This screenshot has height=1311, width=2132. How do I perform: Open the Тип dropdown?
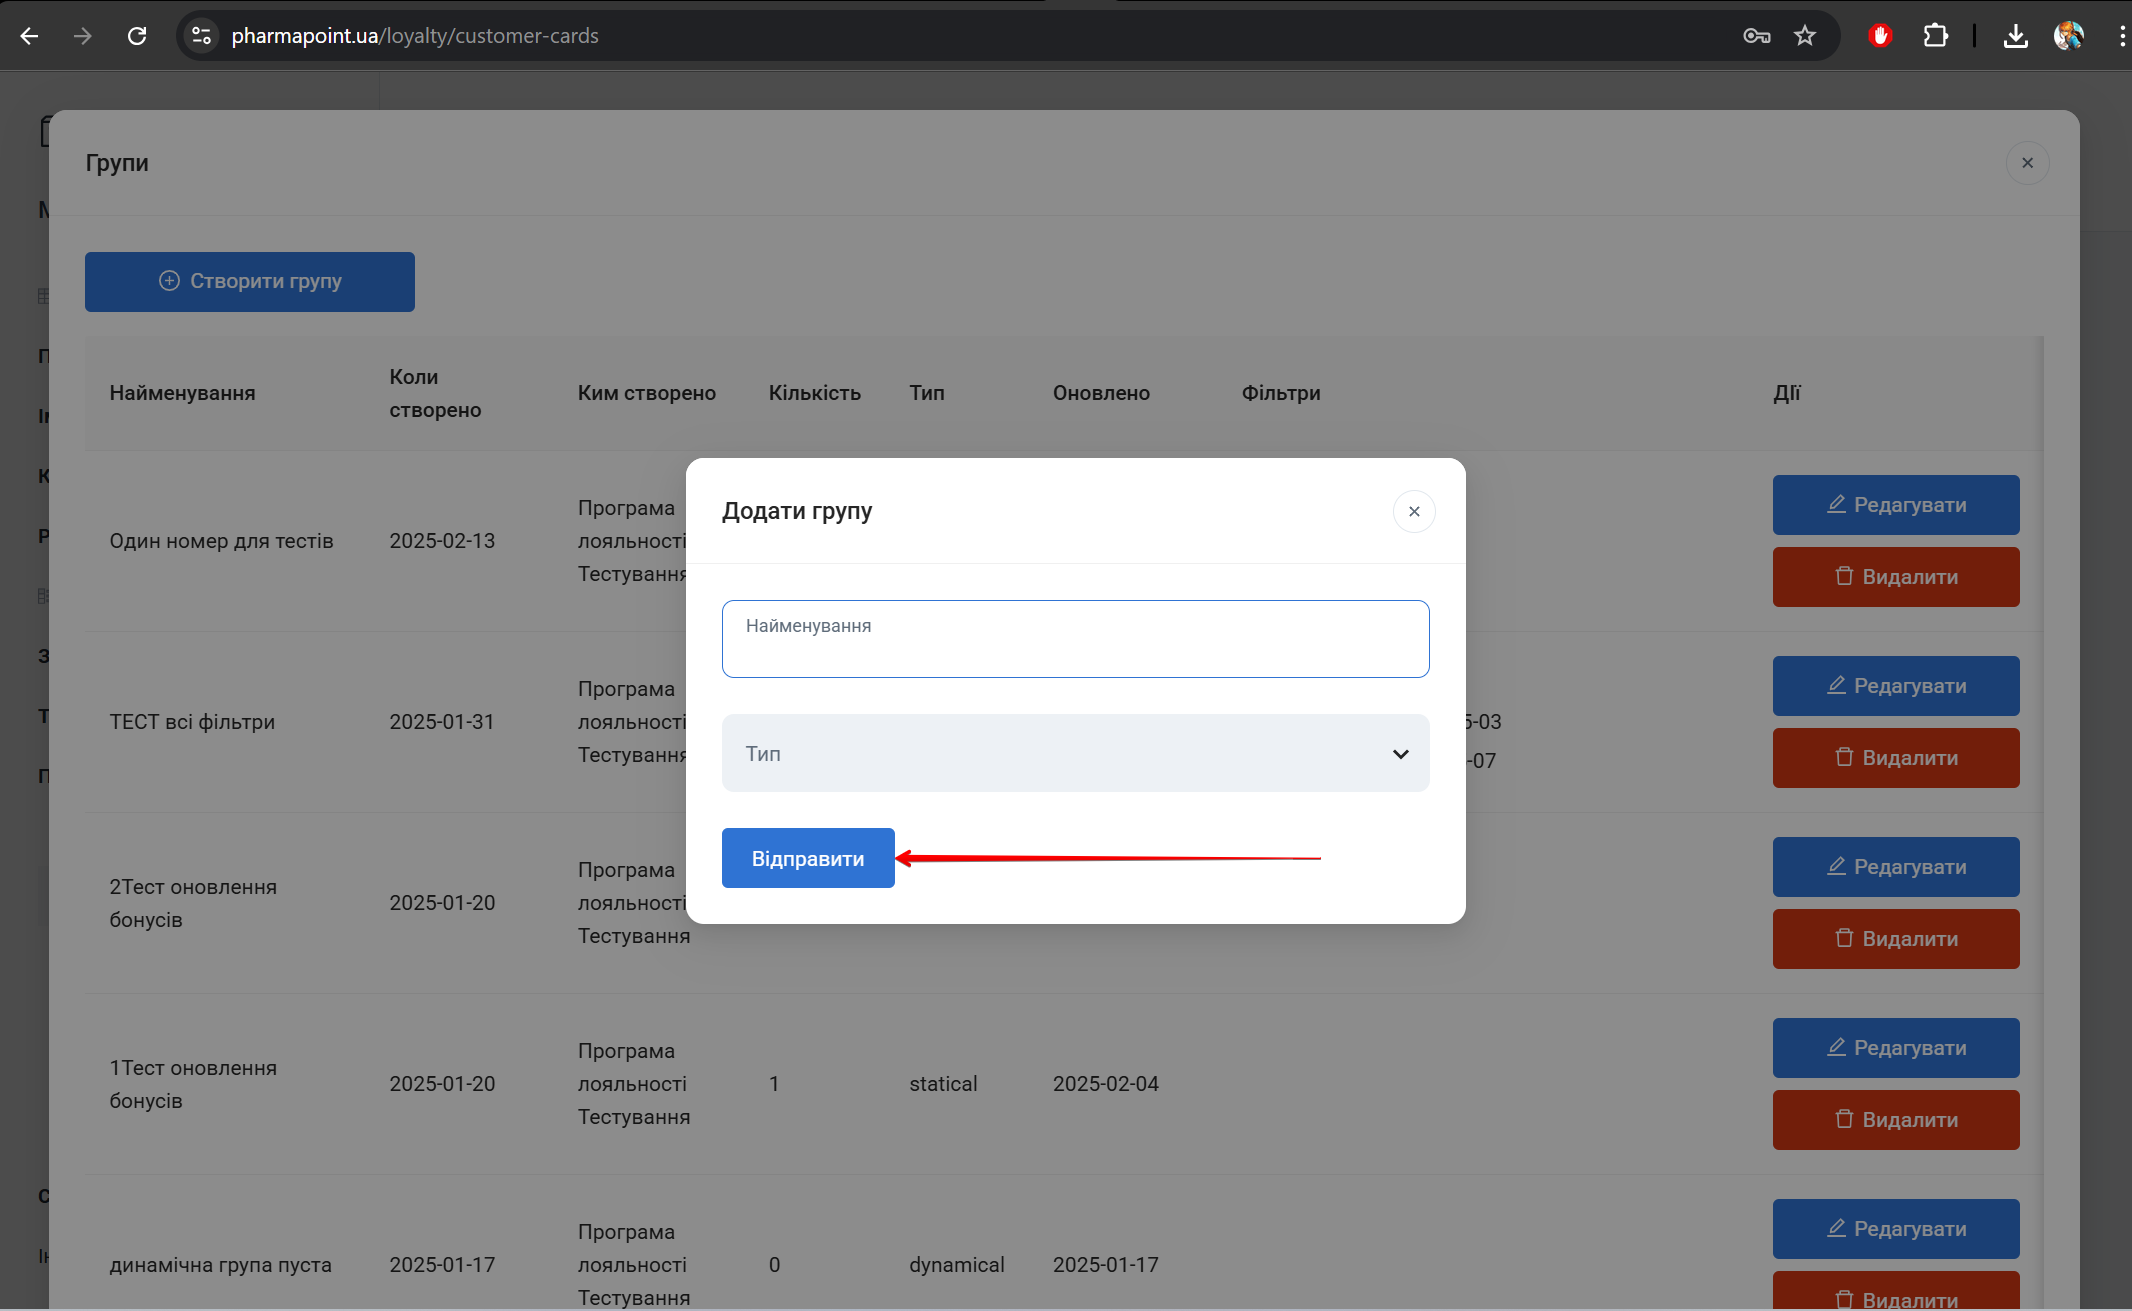coord(1075,753)
